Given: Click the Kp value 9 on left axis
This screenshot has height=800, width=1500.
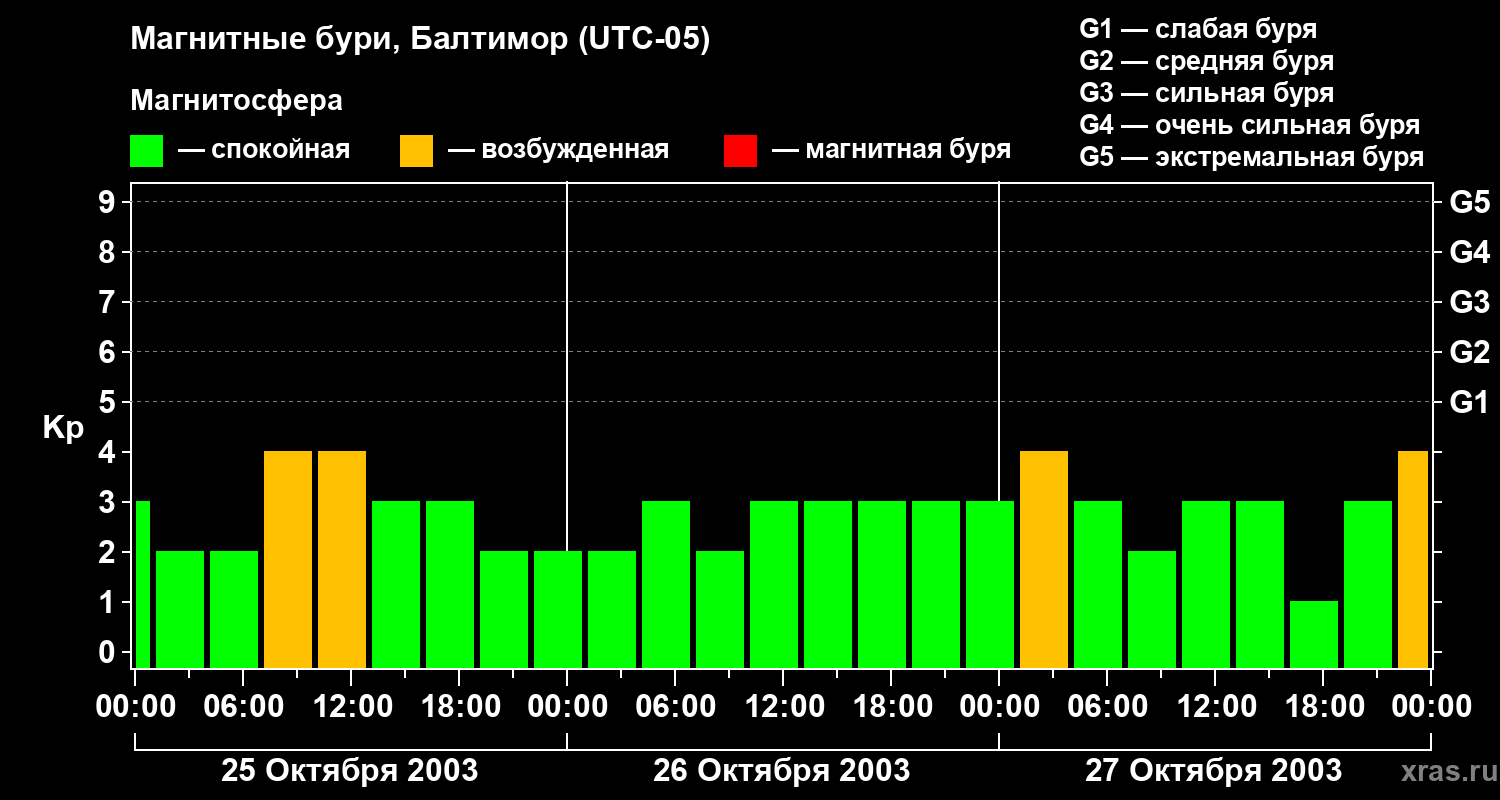Looking at the screenshot, I should tap(109, 203).
